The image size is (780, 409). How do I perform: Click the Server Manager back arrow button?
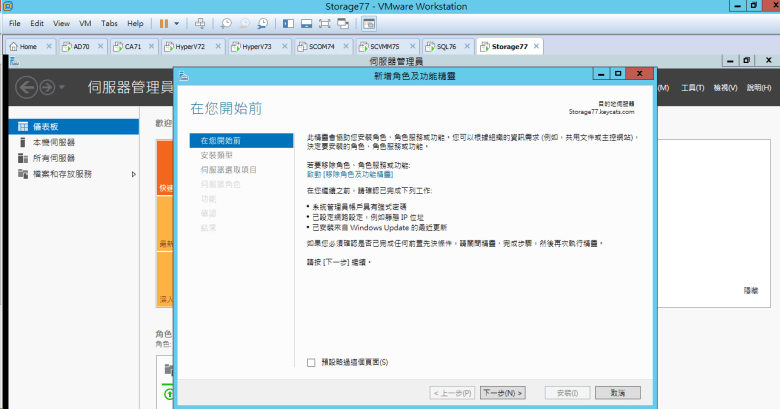[x=27, y=87]
